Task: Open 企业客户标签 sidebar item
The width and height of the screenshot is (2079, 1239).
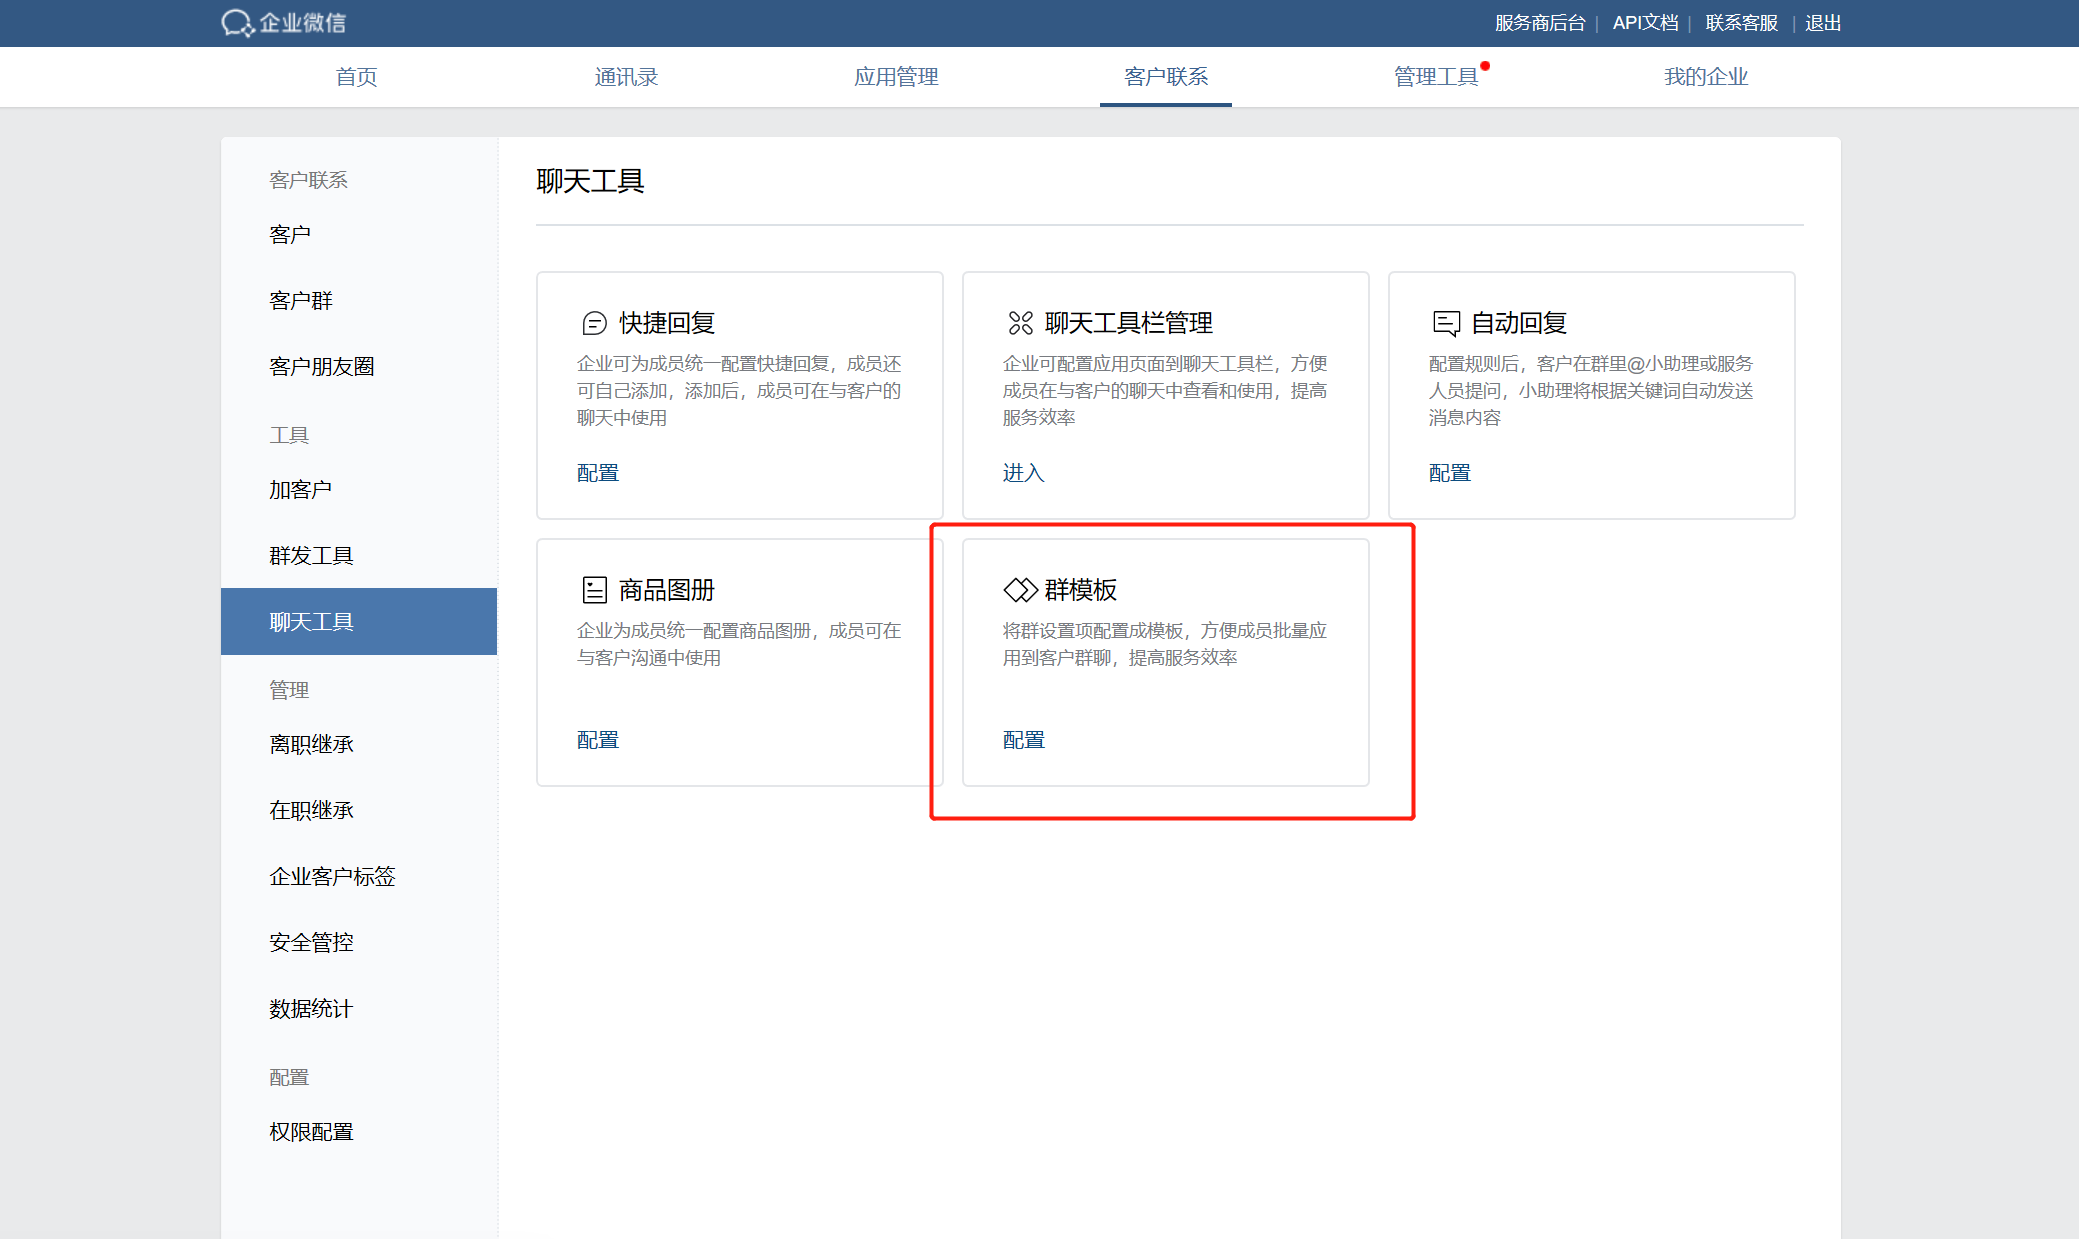Action: pyautogui.click(x=332, y=877)
